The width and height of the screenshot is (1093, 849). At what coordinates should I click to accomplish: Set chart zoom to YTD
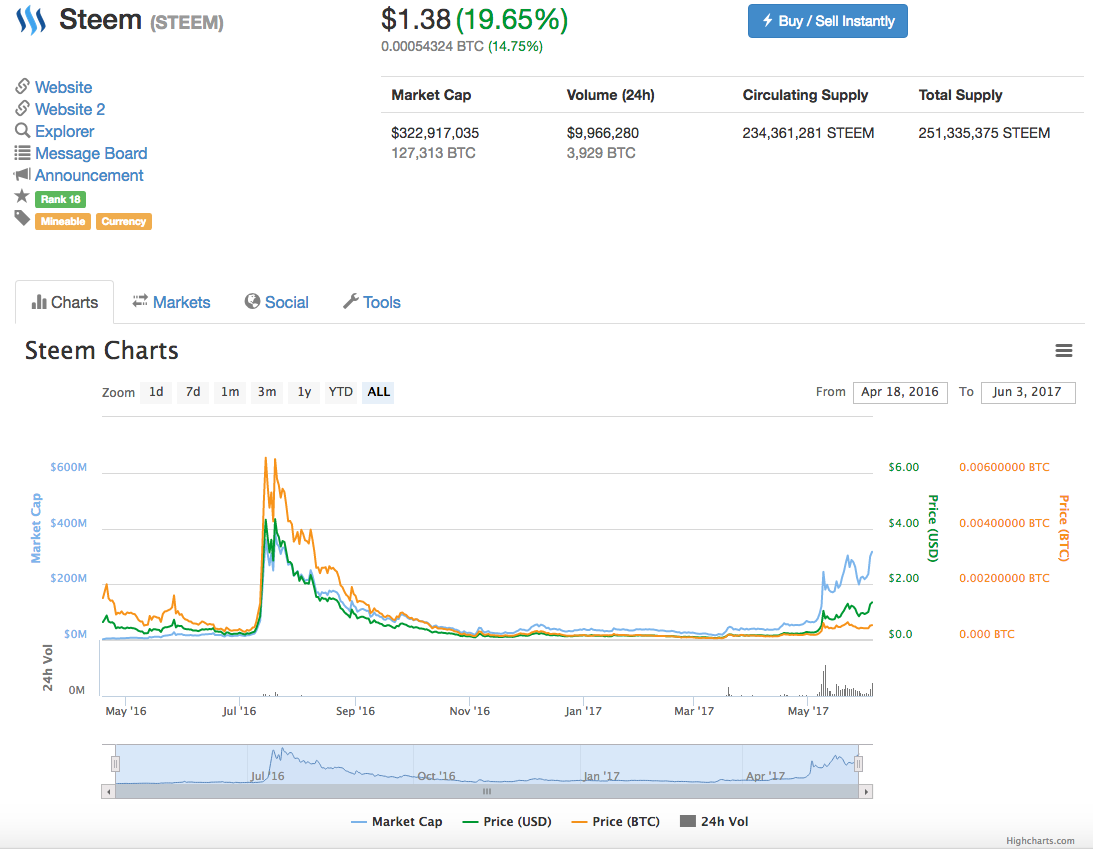(x=341, y=392)
